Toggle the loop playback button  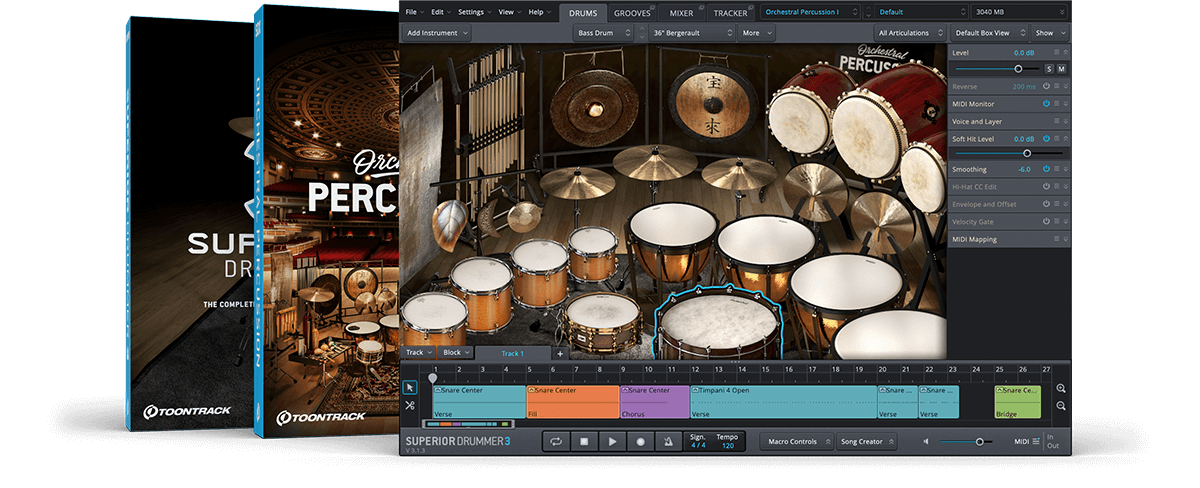555,441
